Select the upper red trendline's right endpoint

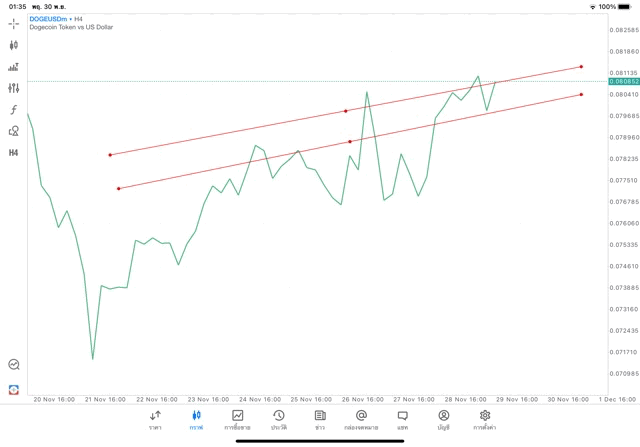pyautogui.click(x=581, y=67)
